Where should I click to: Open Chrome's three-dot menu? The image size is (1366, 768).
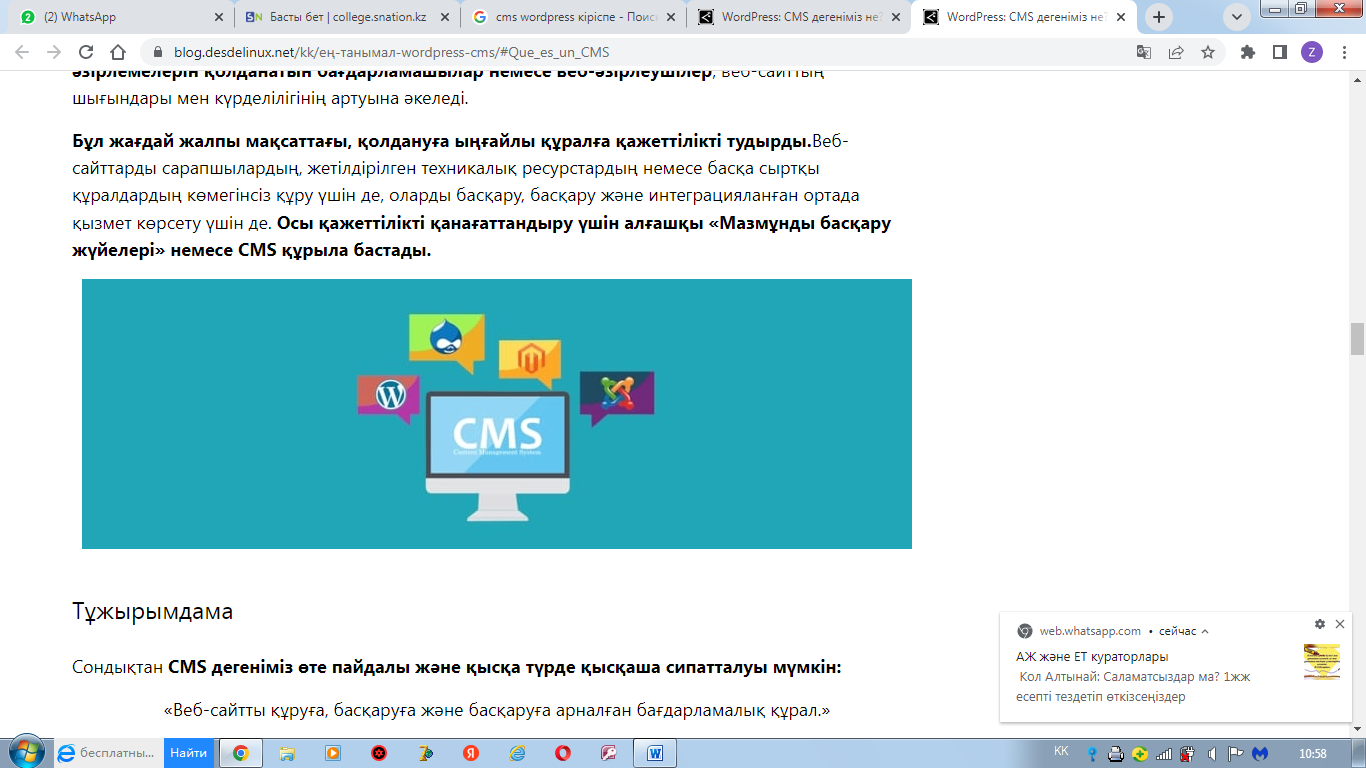click(1343, 53)
